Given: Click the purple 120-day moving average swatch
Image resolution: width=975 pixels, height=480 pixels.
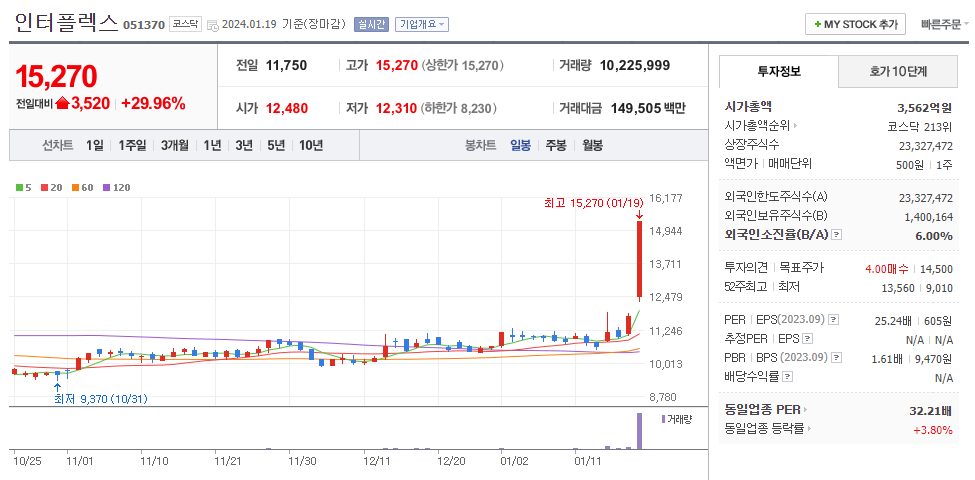Looking at the screenshot, I should click(x=106, y=187).
